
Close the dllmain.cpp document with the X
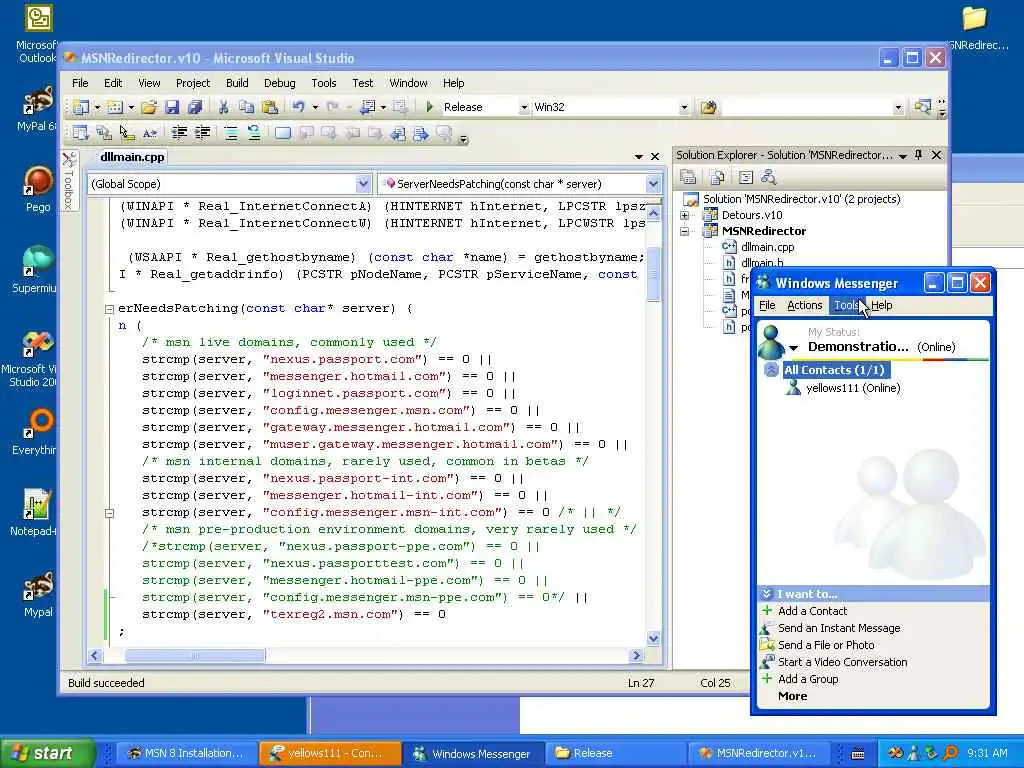pos(655,157)
